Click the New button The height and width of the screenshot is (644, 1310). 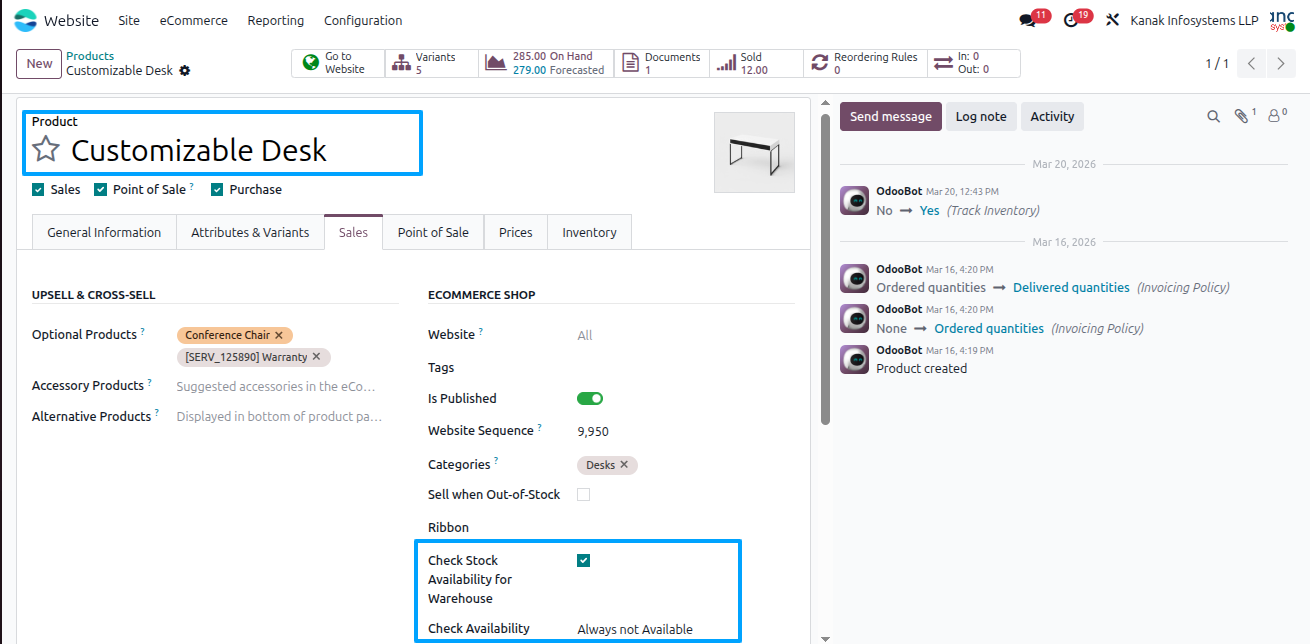(x=39, y=64)
